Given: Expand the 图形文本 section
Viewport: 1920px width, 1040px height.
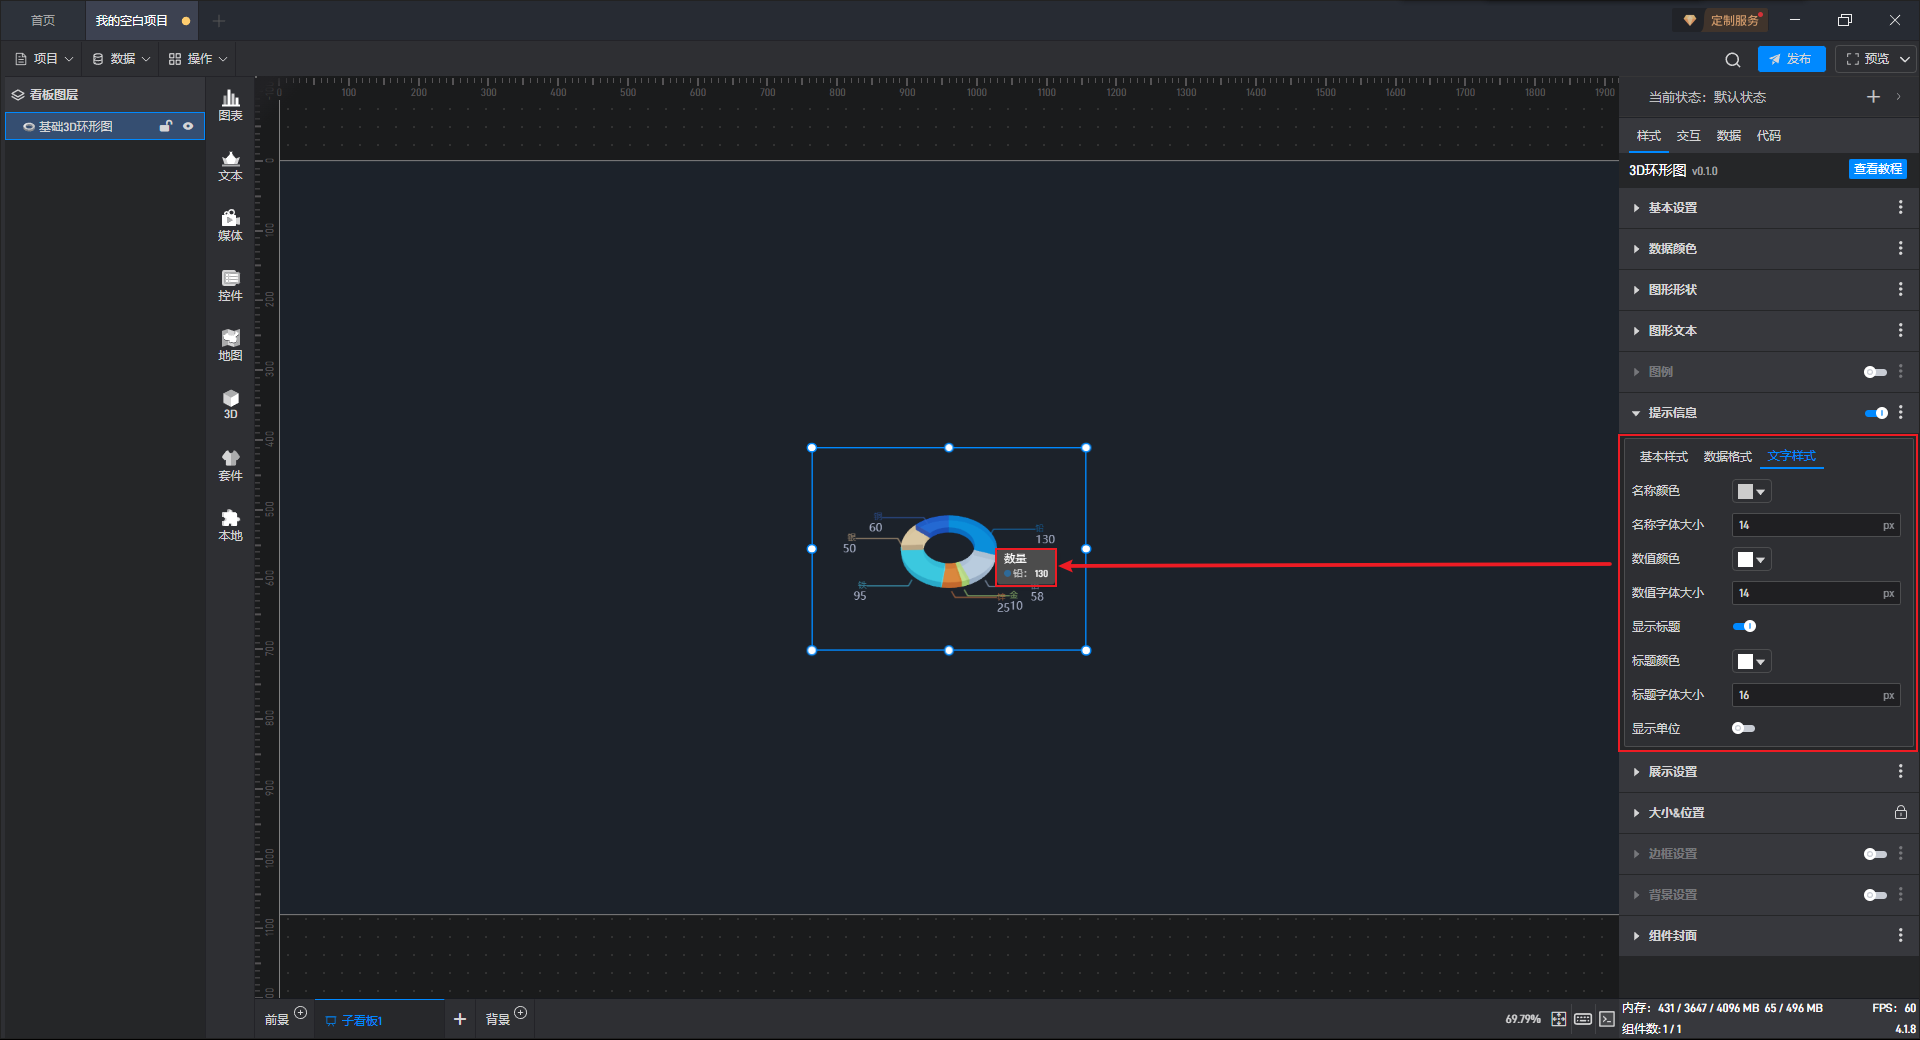Looking at the screenshot, I should [x=1636, y=331].
